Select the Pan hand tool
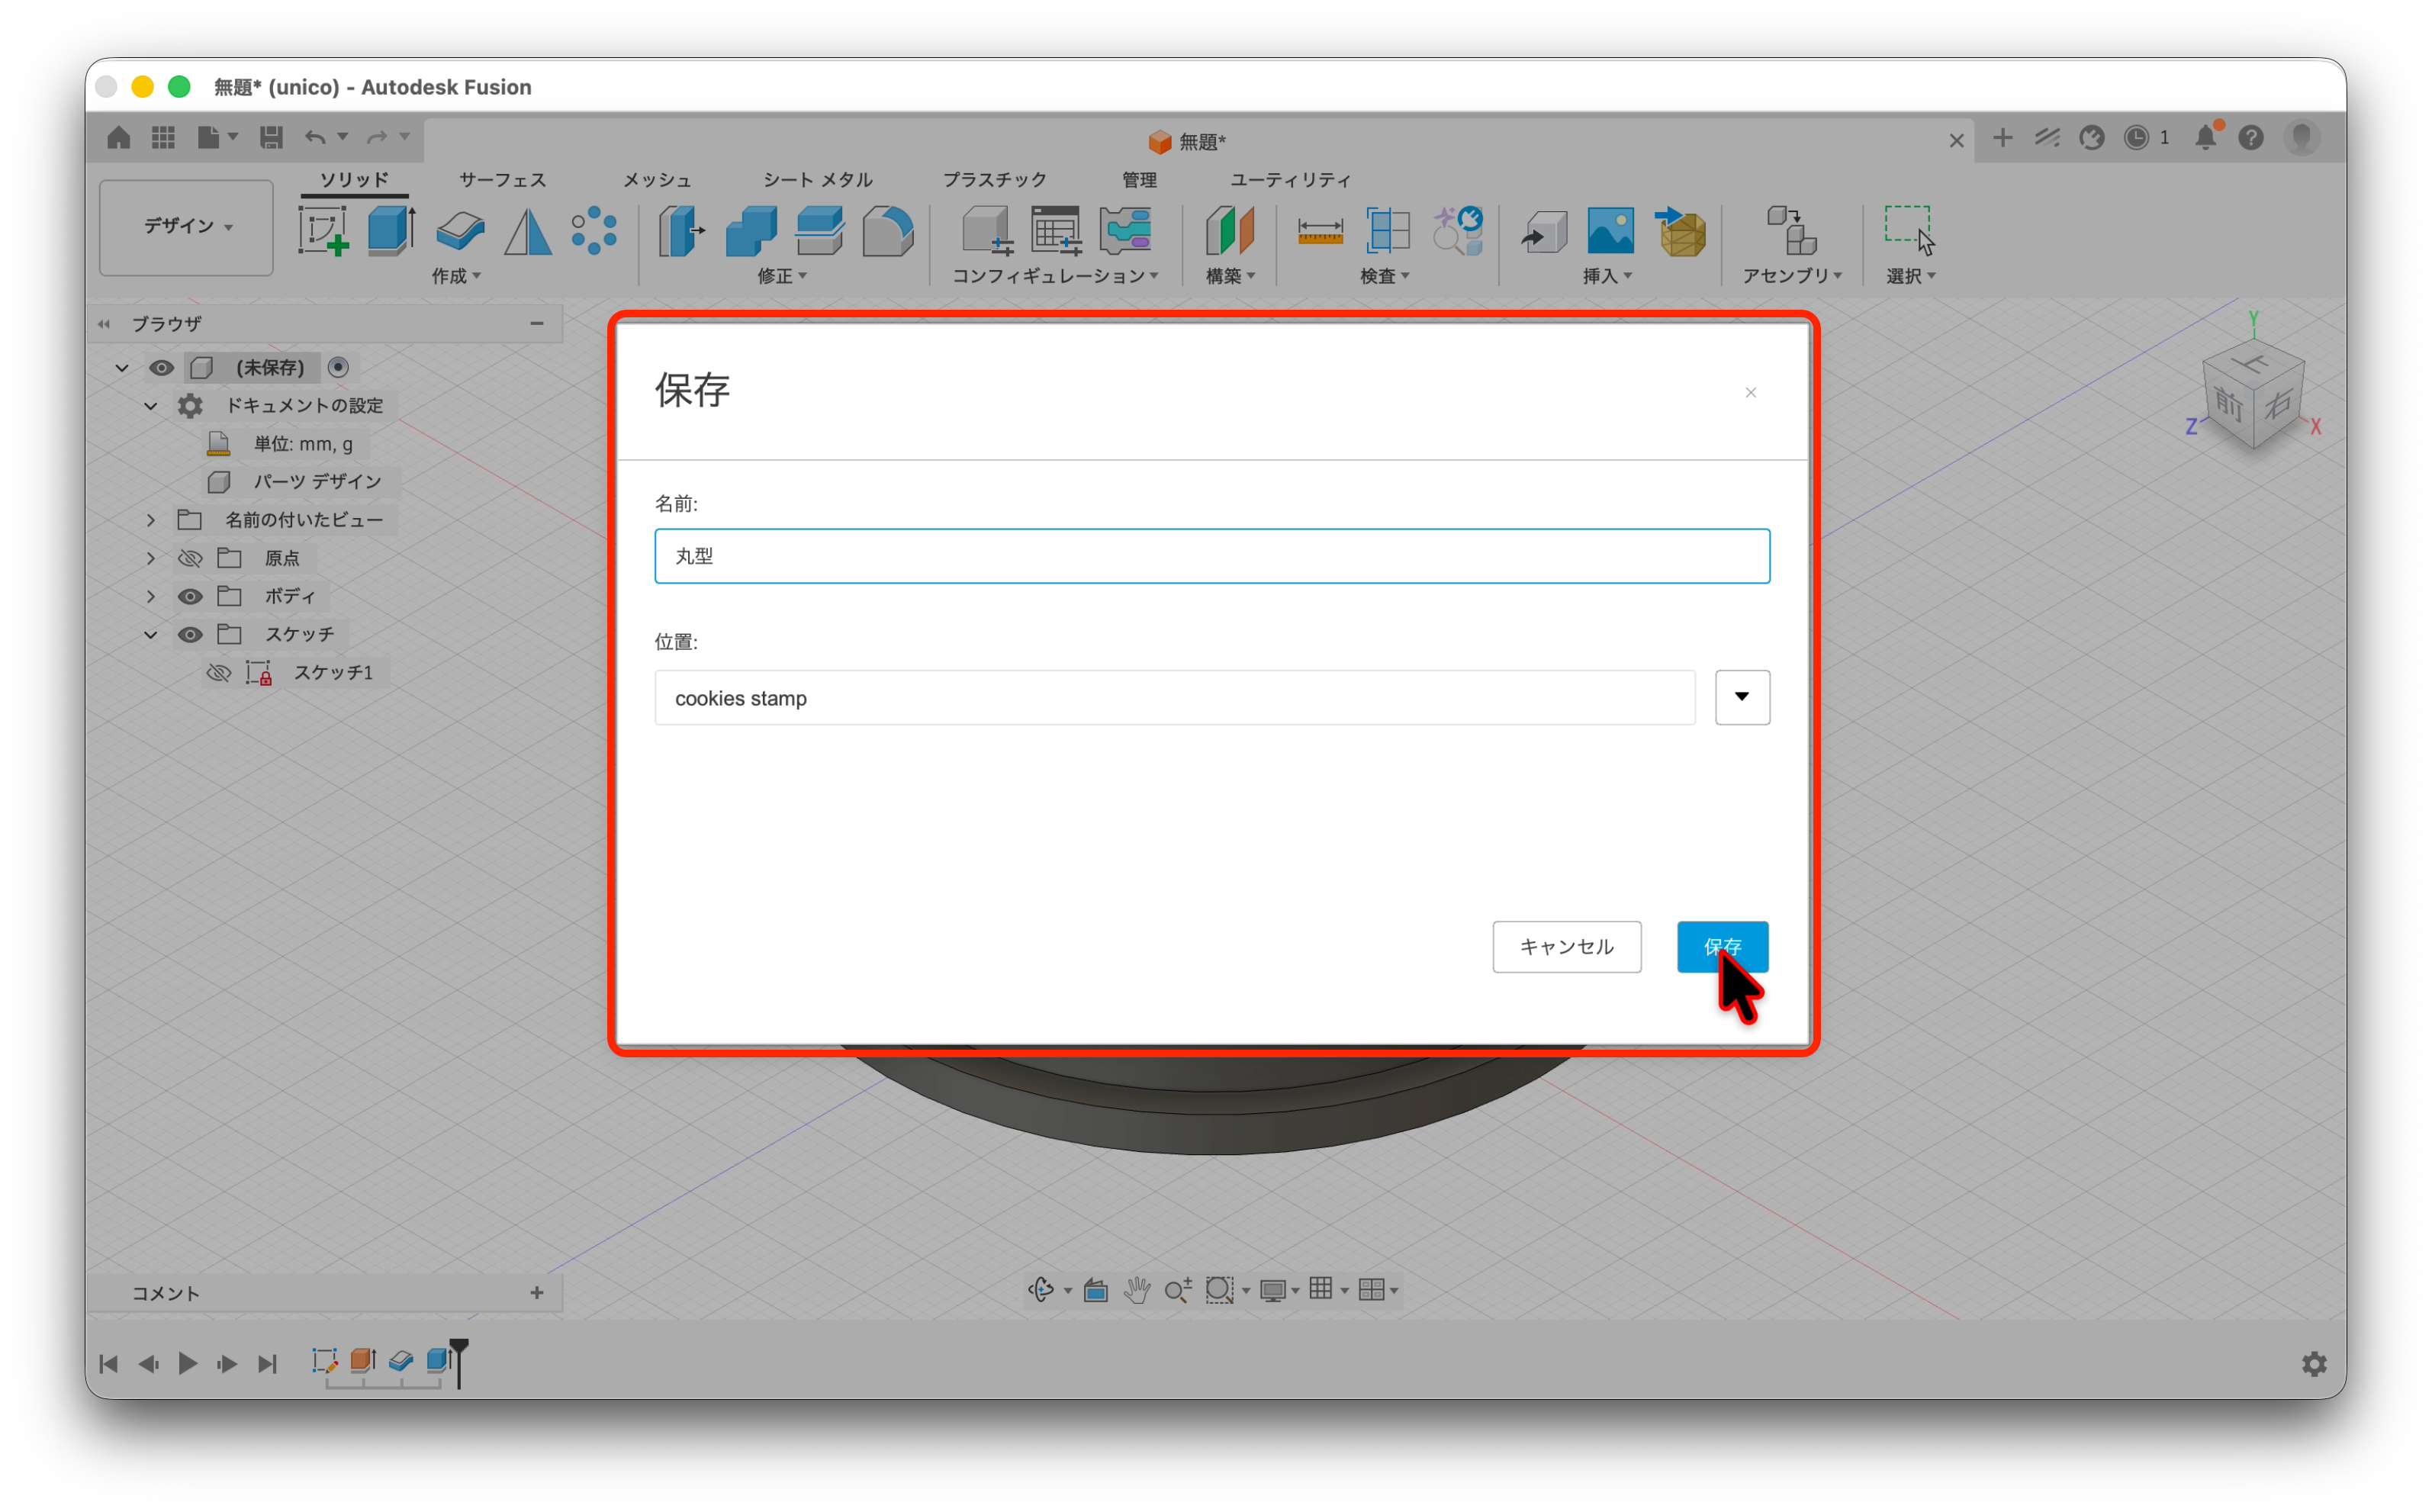 [1137, 1290]
